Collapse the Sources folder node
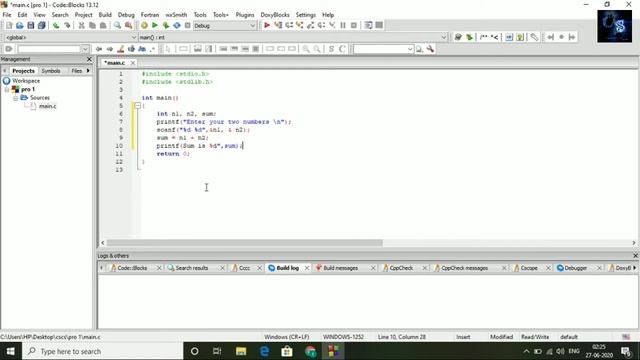 coord(15,98)
